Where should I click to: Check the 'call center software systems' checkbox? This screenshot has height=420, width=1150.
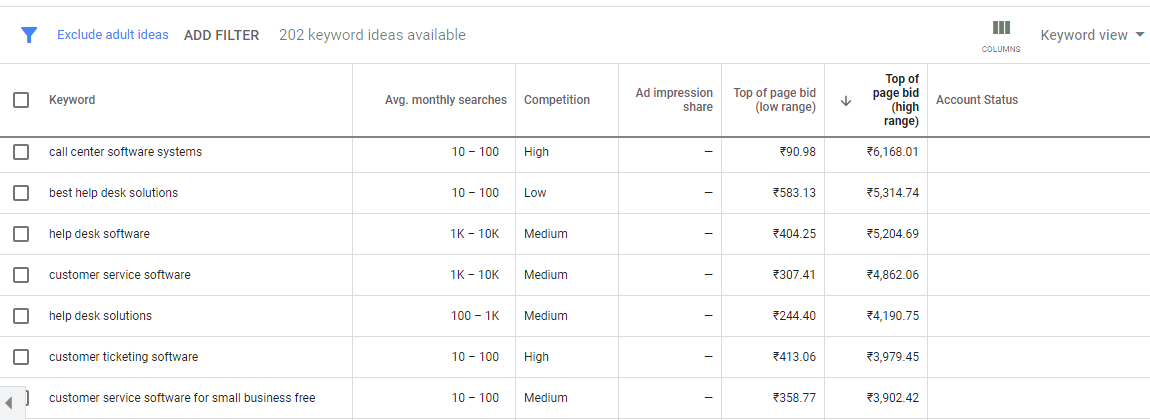[21, 152]
